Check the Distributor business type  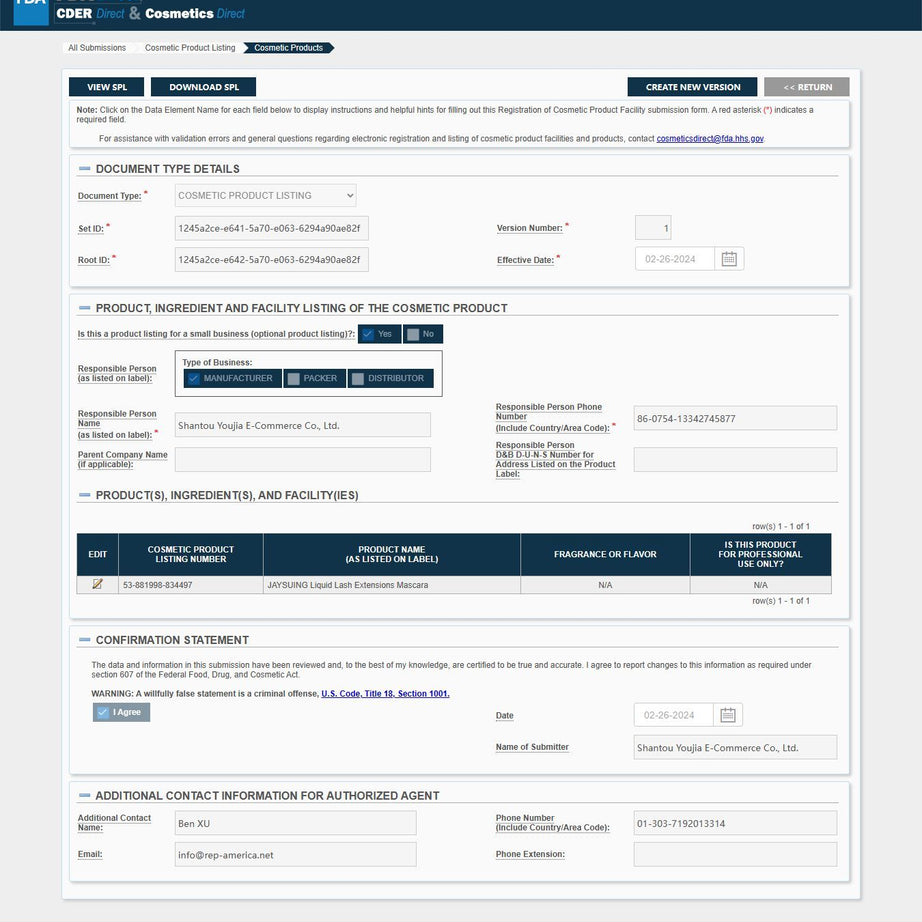tap(358, 379)
